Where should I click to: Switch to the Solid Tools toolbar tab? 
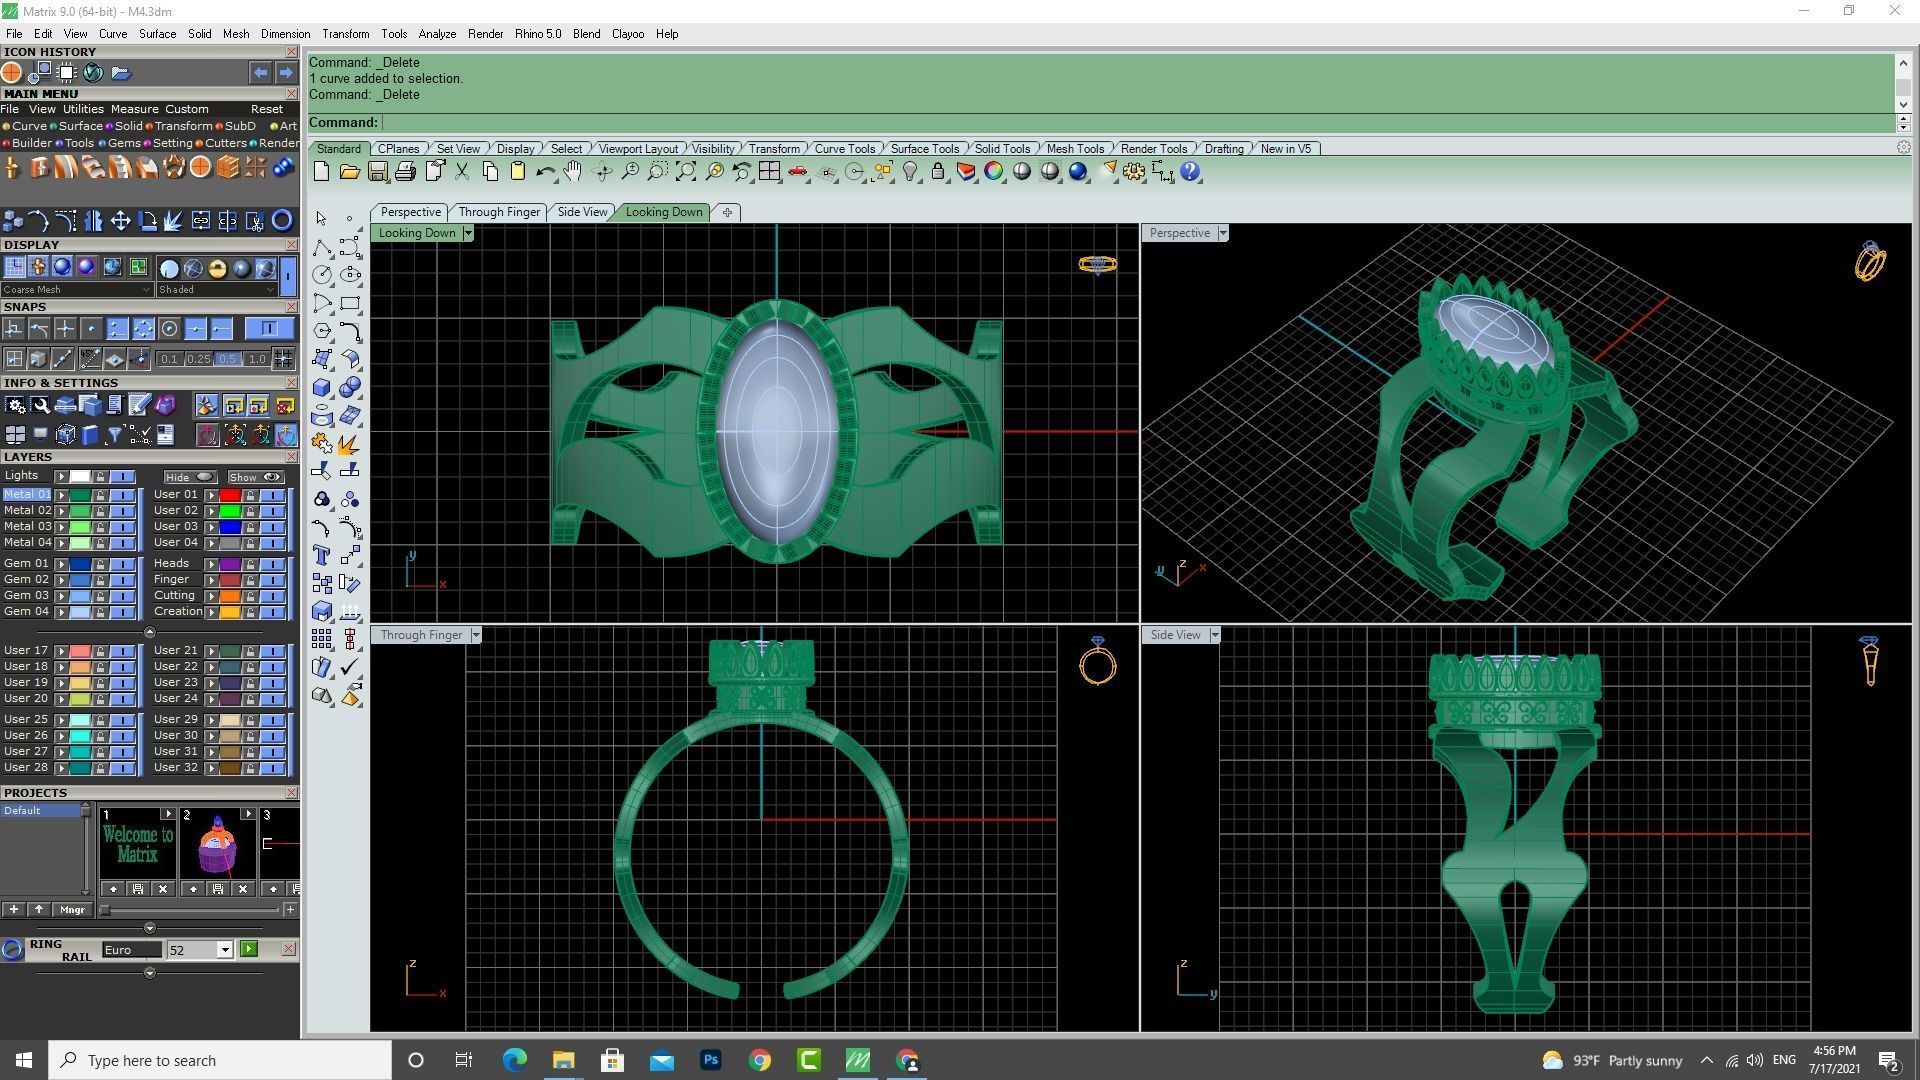(x=1002, y=149)
